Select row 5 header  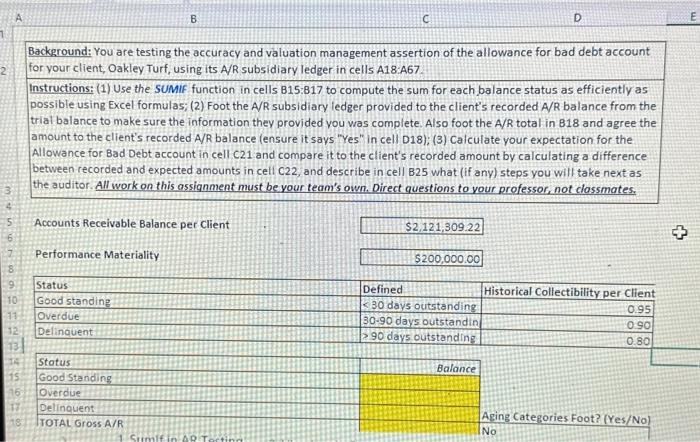pos(10,222)
